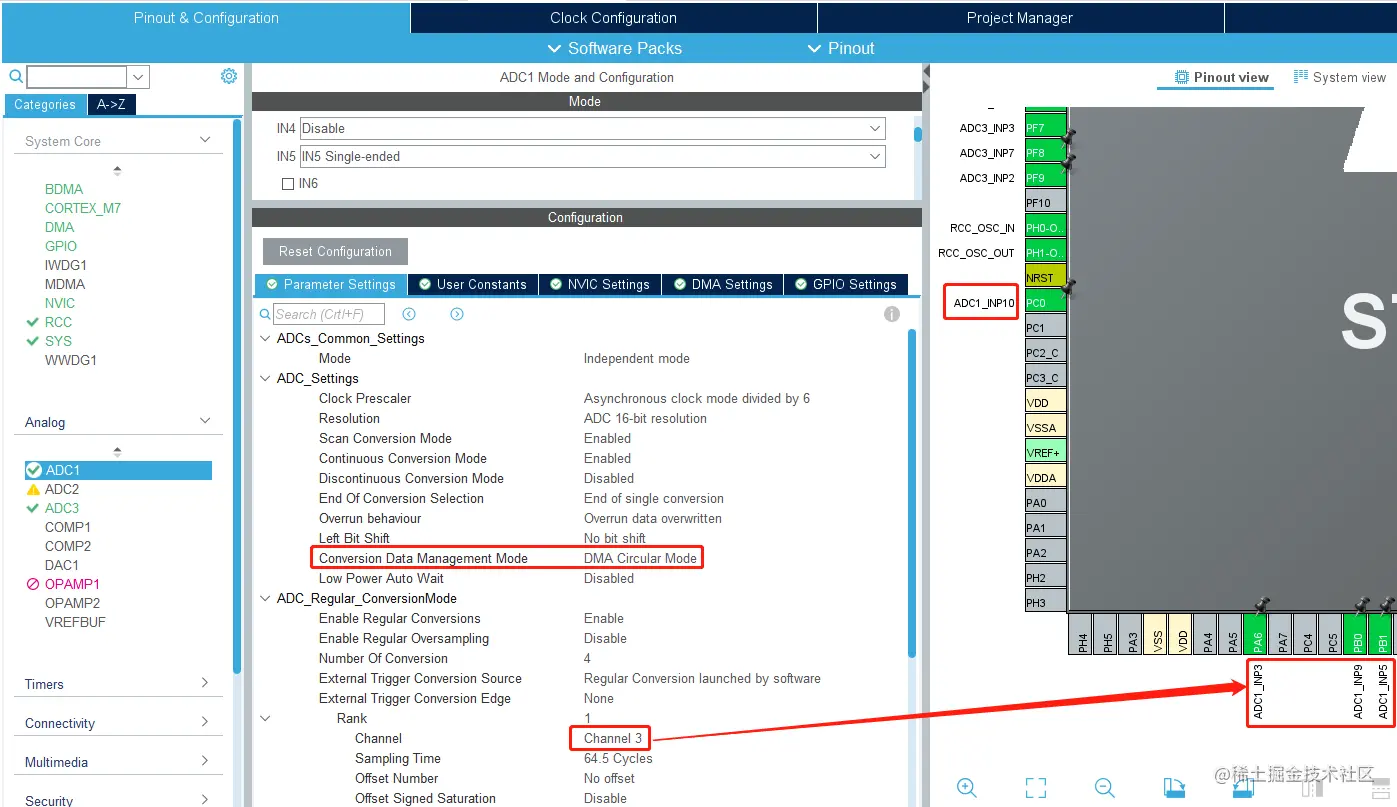Select pin PC1 on the chip
The image size is (1397, 807).
(1045, 328)
